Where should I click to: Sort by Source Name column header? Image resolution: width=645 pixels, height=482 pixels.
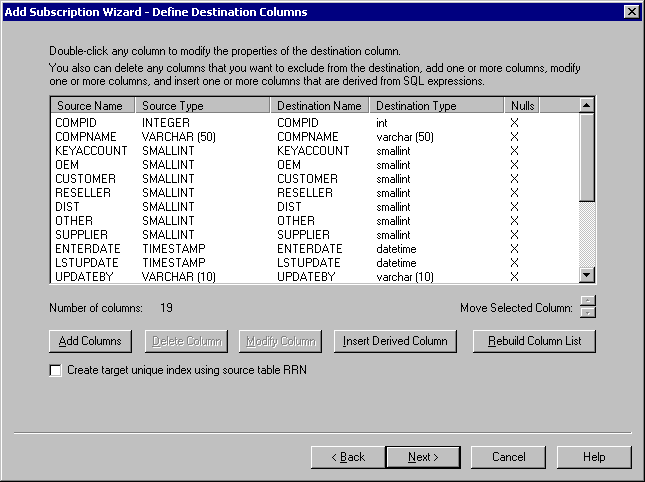tap(91, 105)
